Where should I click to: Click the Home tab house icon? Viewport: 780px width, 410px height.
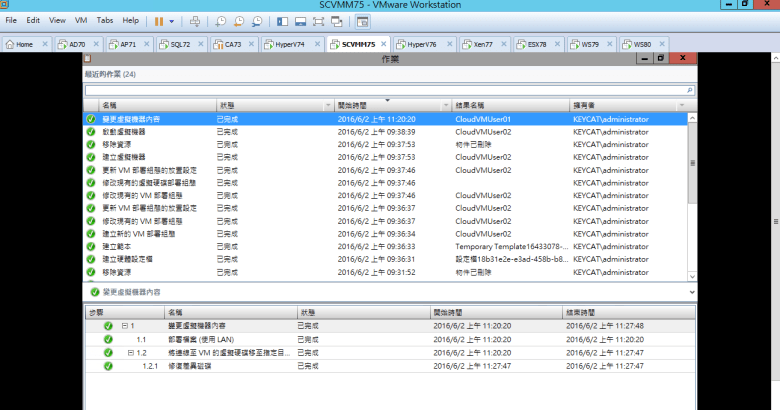point(10,44)
